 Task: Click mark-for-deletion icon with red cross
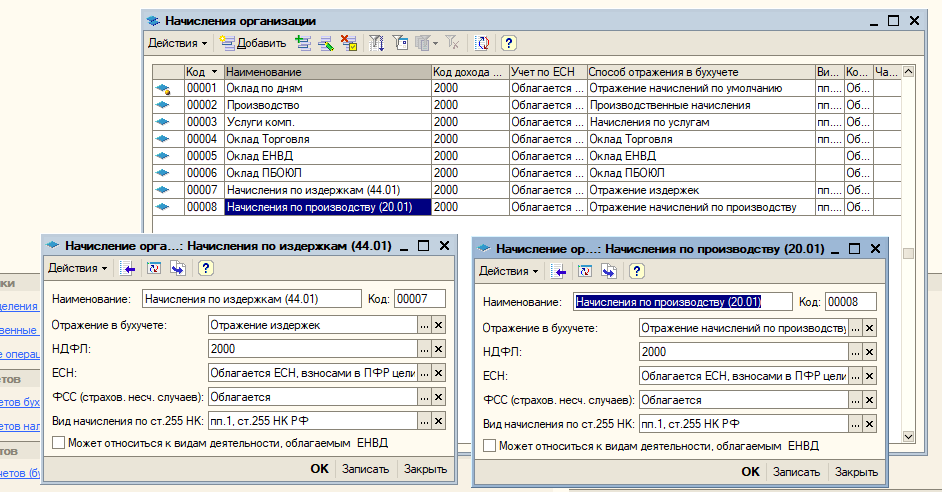(349, 43)
